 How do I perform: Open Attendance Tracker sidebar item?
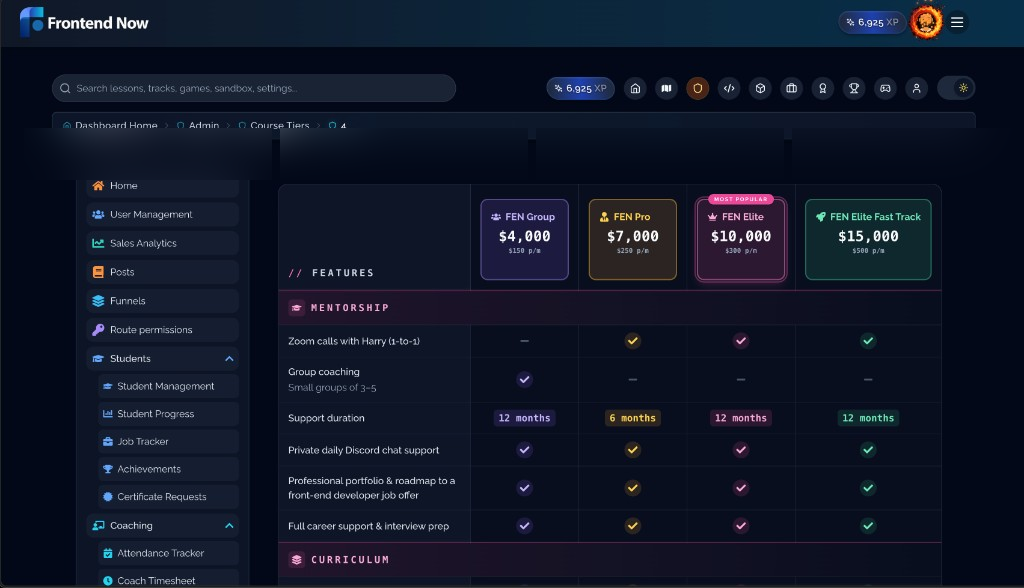(168, 553)
